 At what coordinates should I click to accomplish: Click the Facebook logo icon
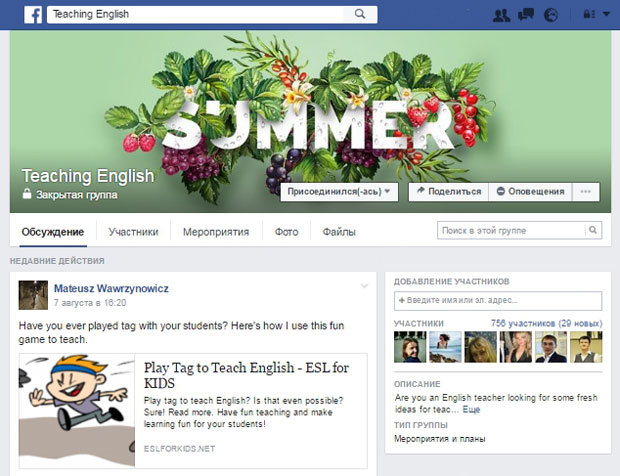click(x=33, y=15)
